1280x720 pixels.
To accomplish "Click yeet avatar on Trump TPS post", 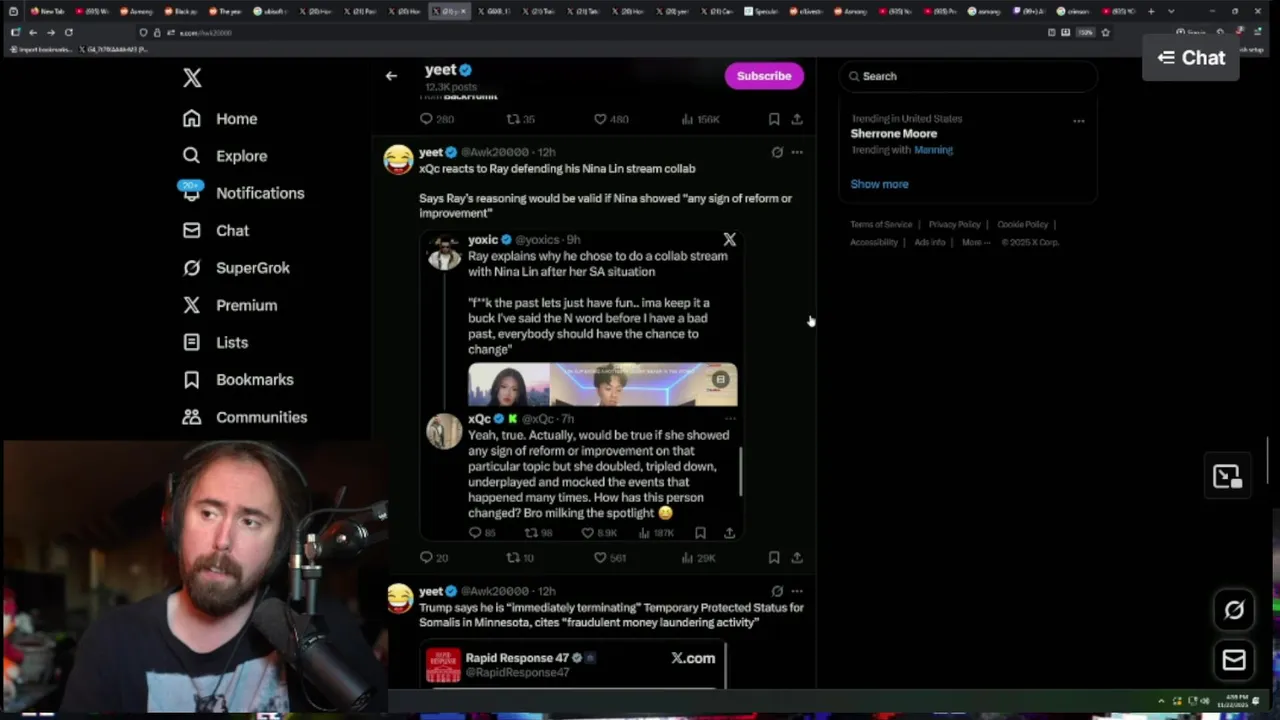I will pyautogui.click(x=398, y=599).
